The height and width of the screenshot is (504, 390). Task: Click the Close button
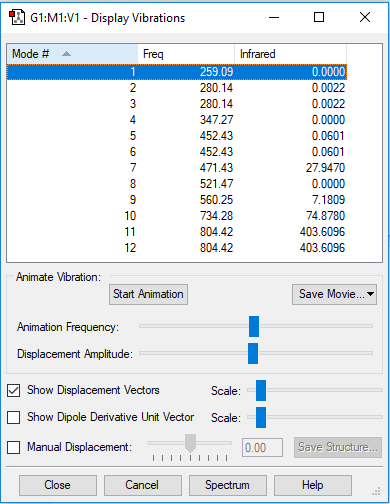pos(58,485)
